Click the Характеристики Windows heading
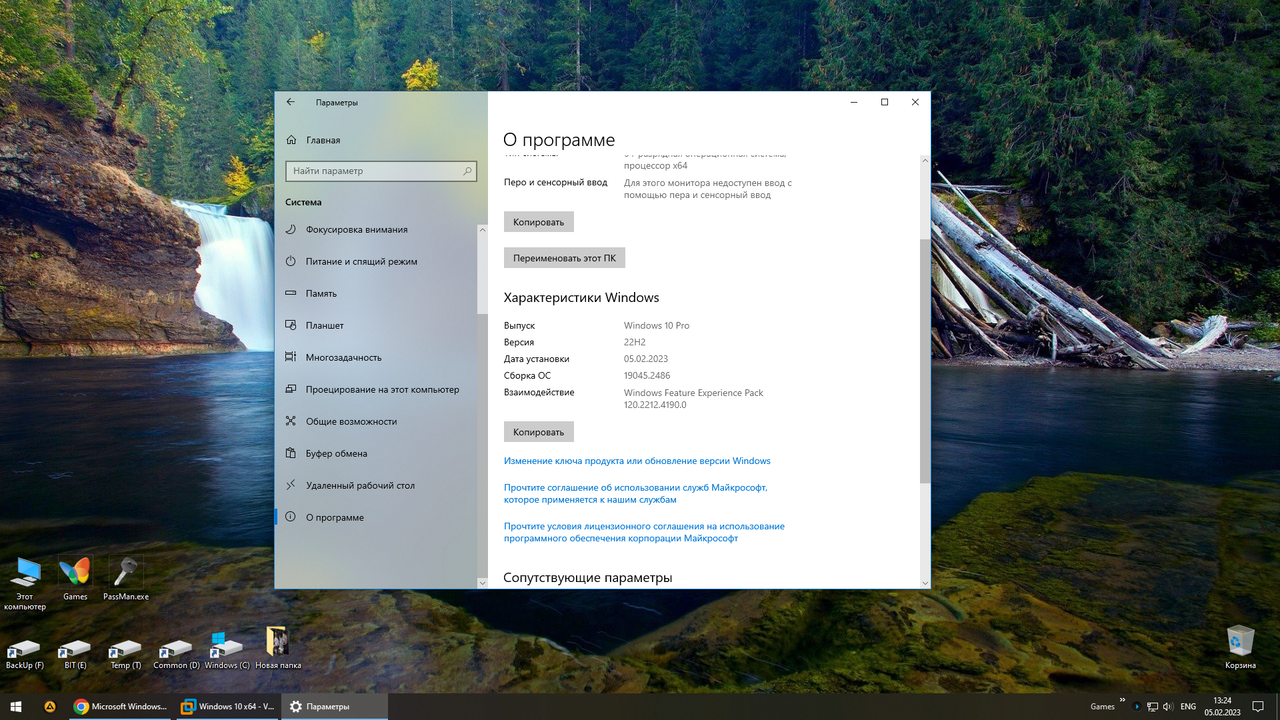The height and width of the screenshot is (720, 1280). coord(581,298)
